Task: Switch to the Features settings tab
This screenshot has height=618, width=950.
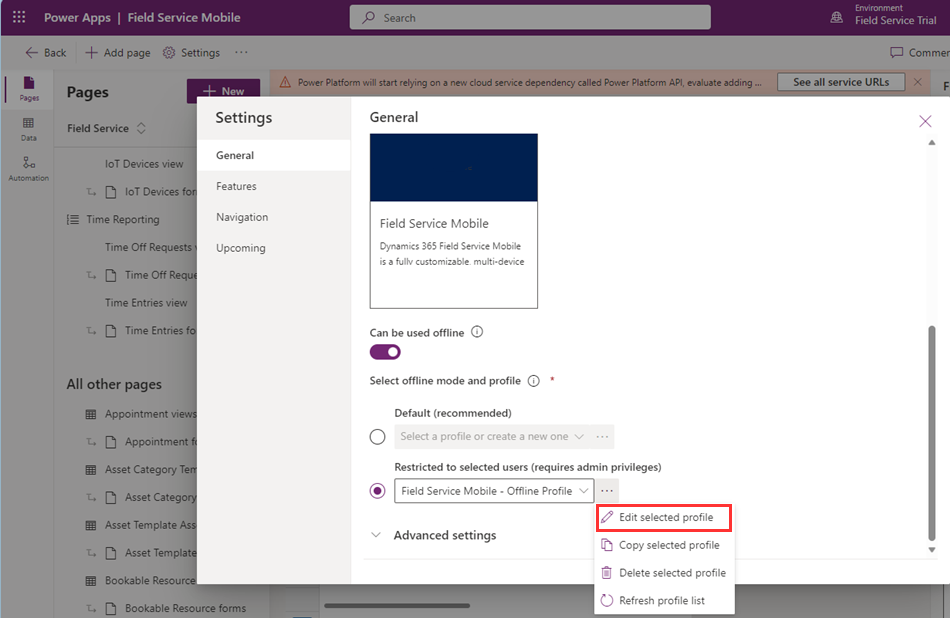Action: point(236,186)
